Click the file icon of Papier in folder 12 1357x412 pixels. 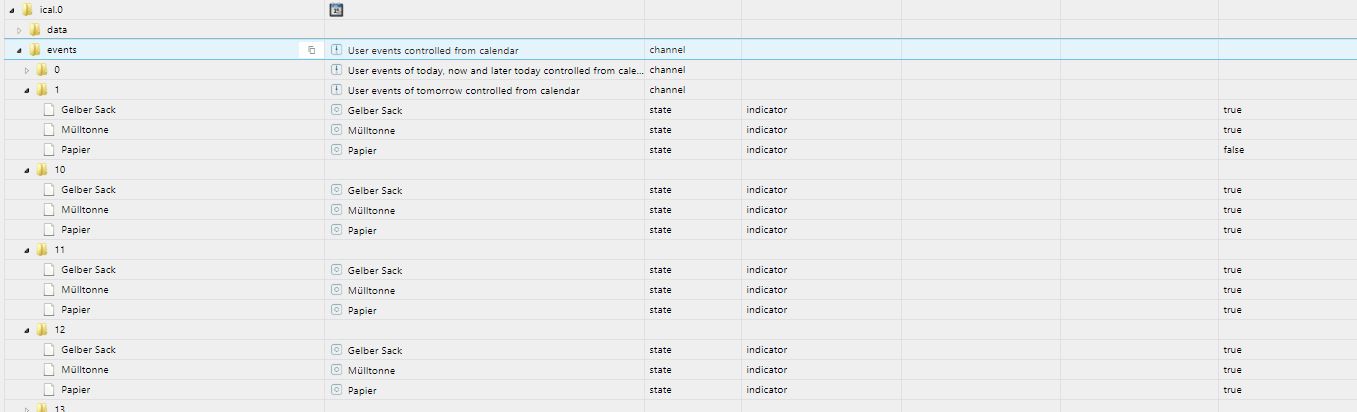coord(49,390)
